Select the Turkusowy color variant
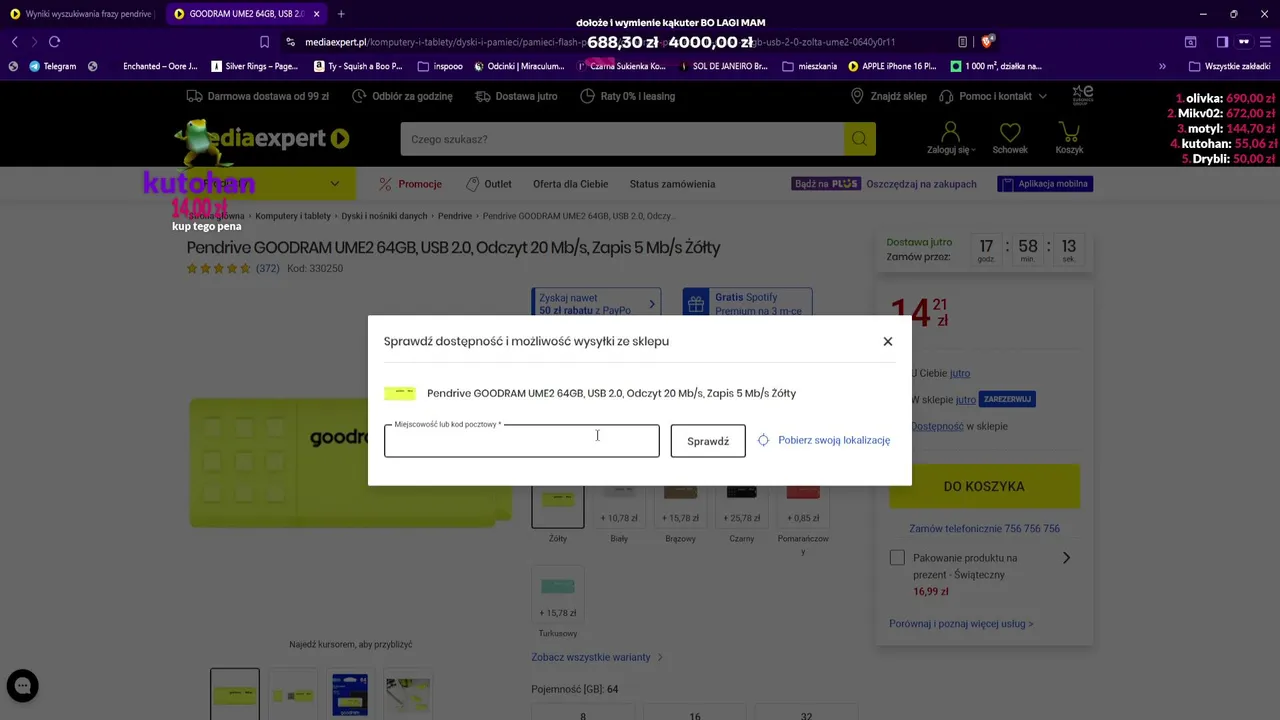 point(558,596)
